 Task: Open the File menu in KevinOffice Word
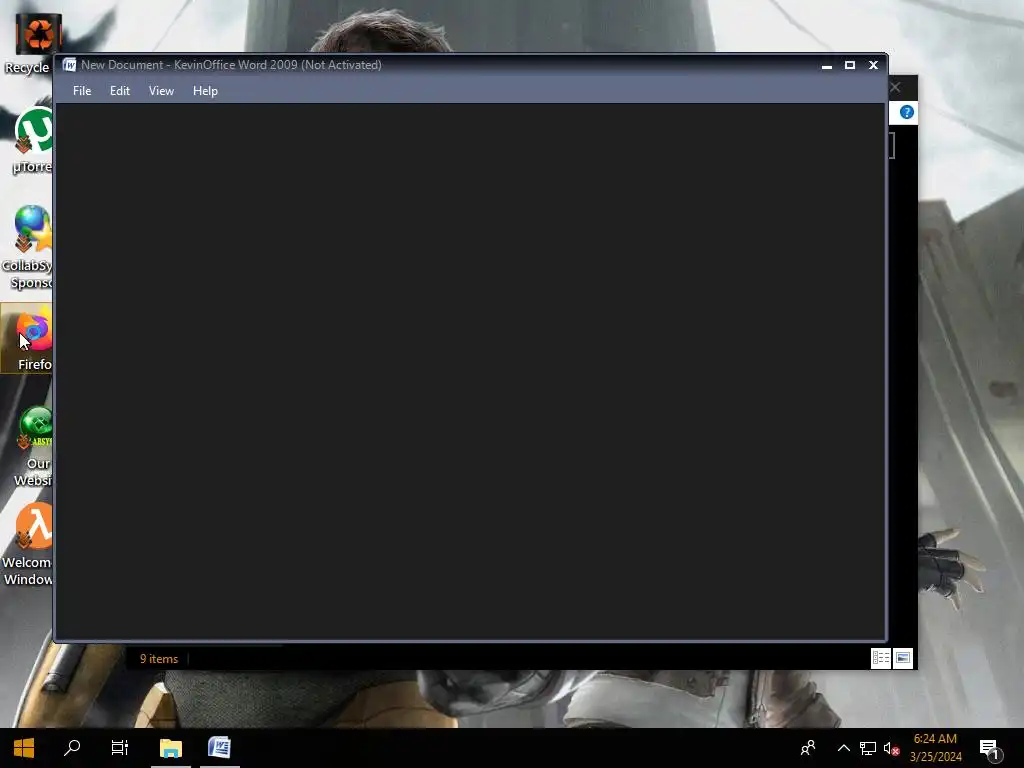[82, 91]
